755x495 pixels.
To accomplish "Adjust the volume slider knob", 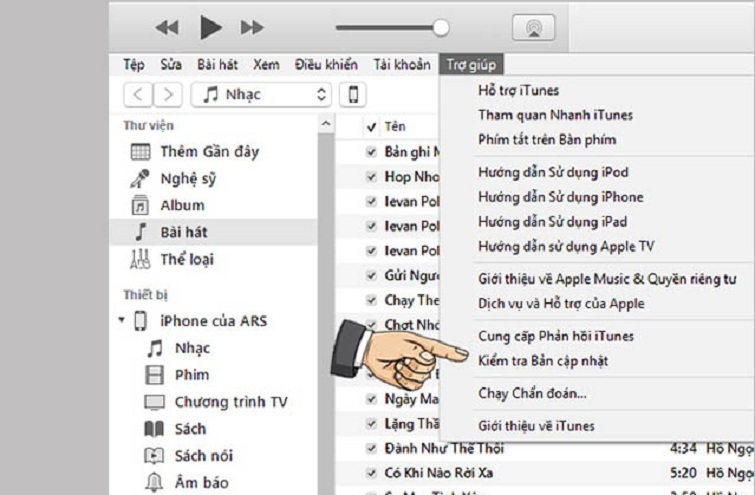I will [441, 28].
